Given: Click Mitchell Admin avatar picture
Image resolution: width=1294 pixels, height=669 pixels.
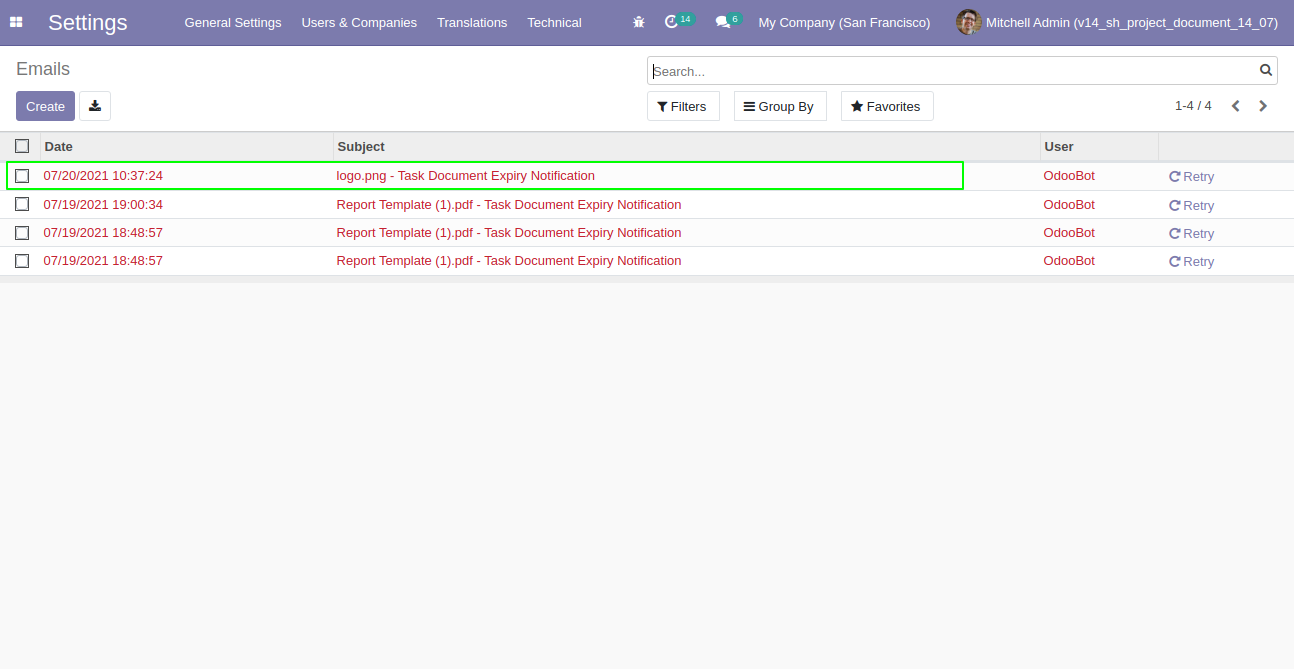Looking at the screenshot, I should [x=968, y=22].
